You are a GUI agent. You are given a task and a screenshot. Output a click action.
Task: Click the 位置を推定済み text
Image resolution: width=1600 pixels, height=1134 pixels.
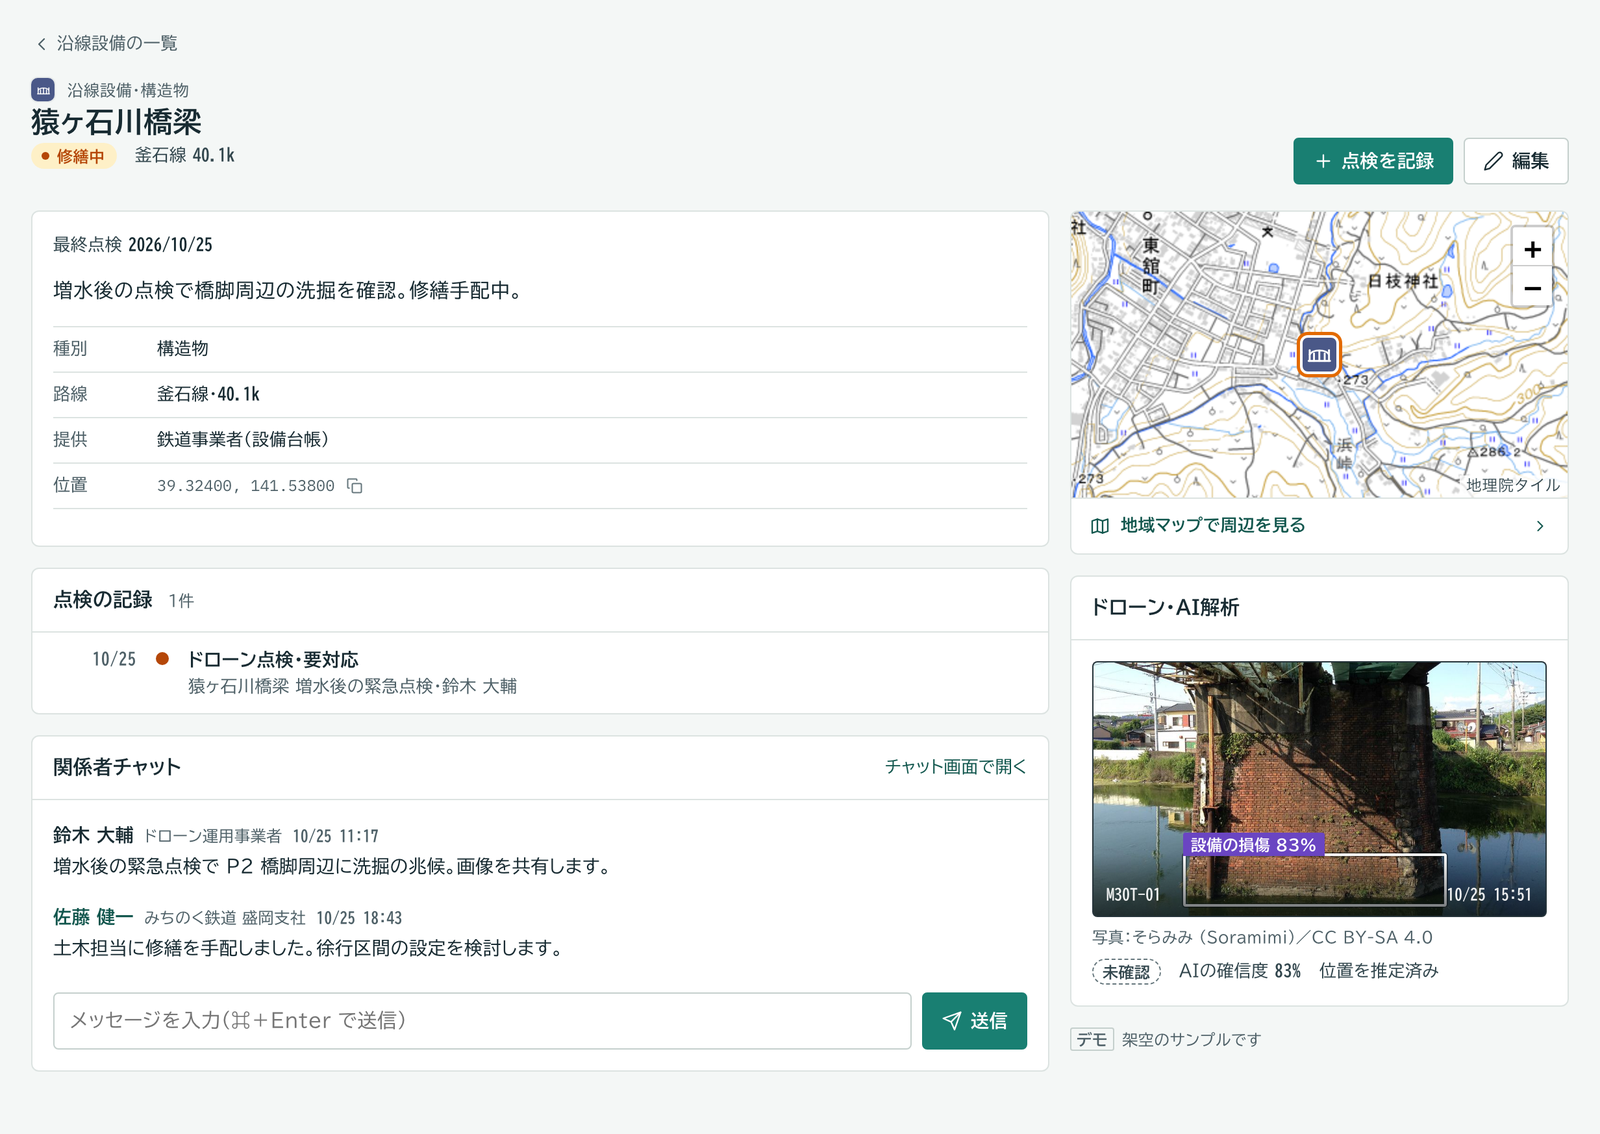click(1379, 971)
